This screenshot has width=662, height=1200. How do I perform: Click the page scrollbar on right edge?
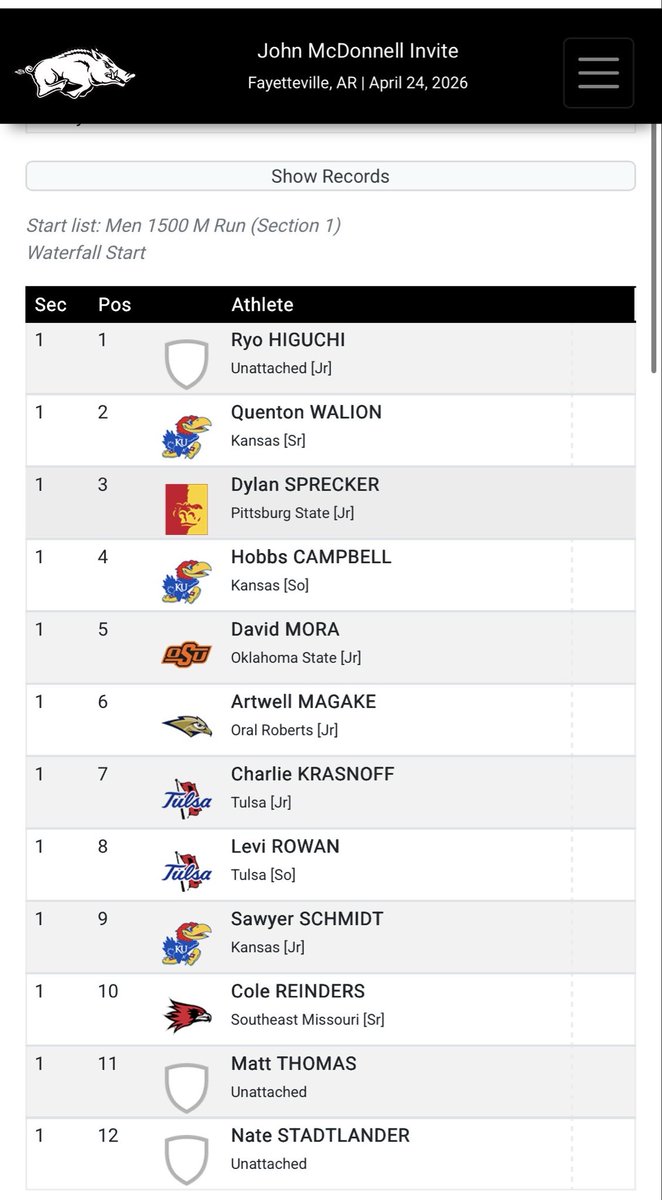click(x=655, y=250)
